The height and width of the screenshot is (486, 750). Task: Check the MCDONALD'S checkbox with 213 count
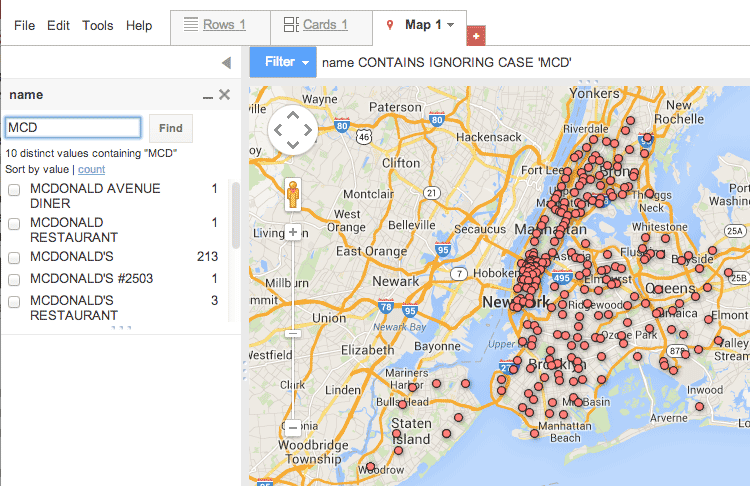[x=14, y=258]
